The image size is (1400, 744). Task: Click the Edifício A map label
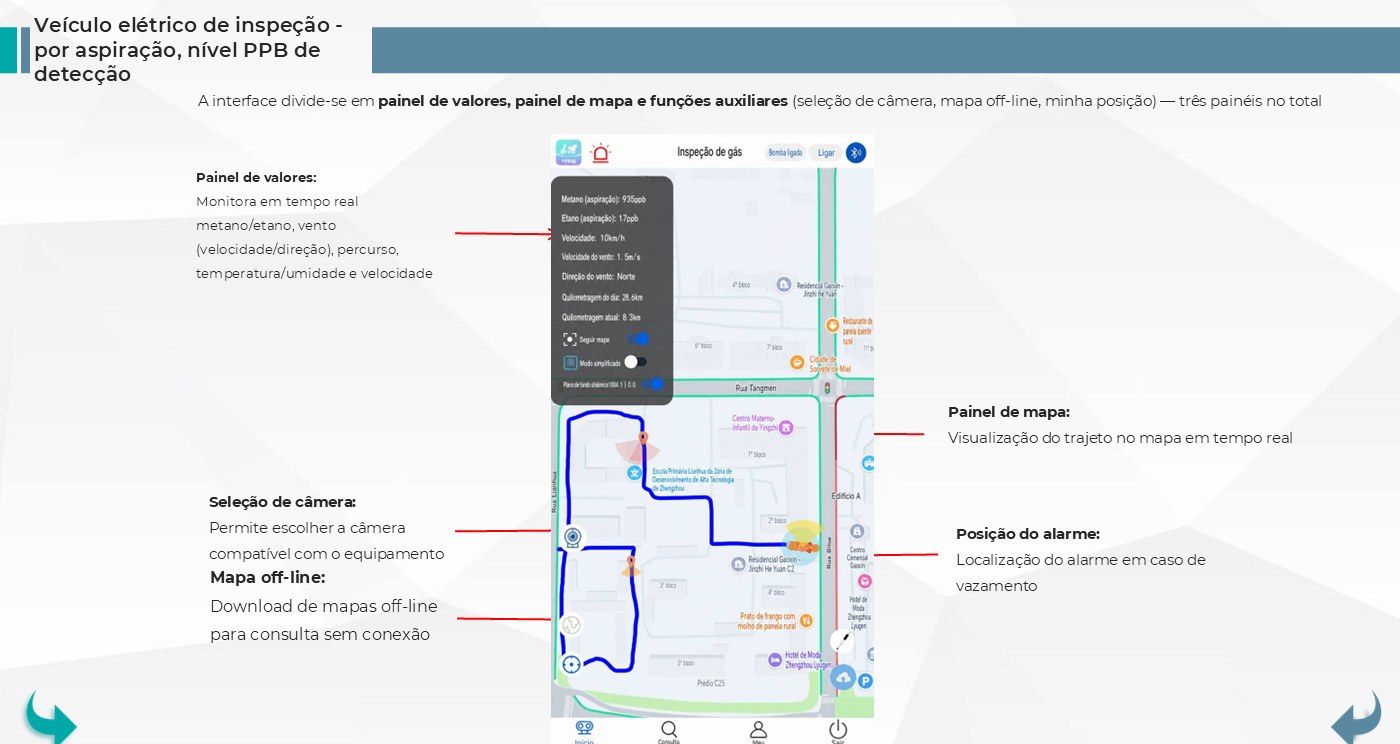(x=845, y=496)
